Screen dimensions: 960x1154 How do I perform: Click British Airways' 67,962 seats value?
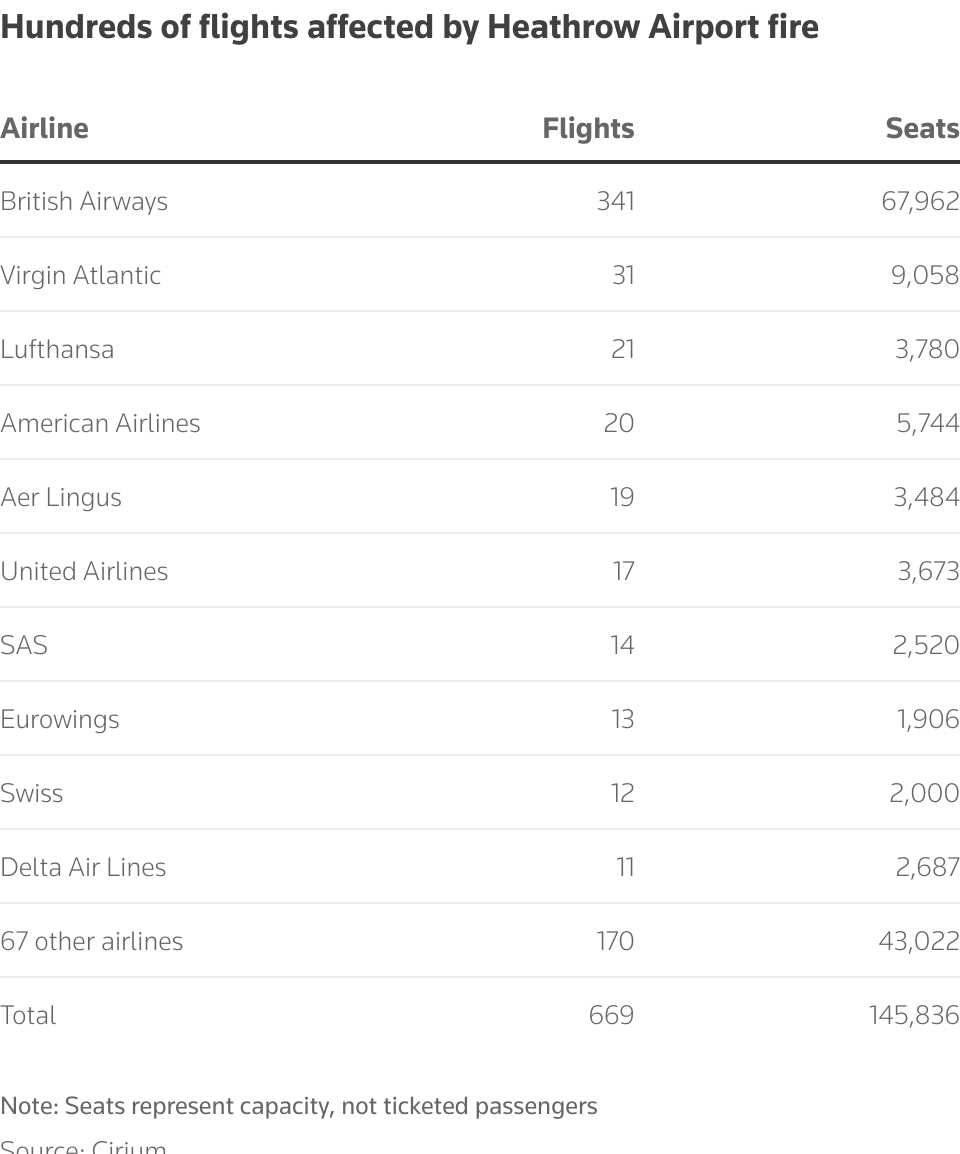click(x=920, y=201)
